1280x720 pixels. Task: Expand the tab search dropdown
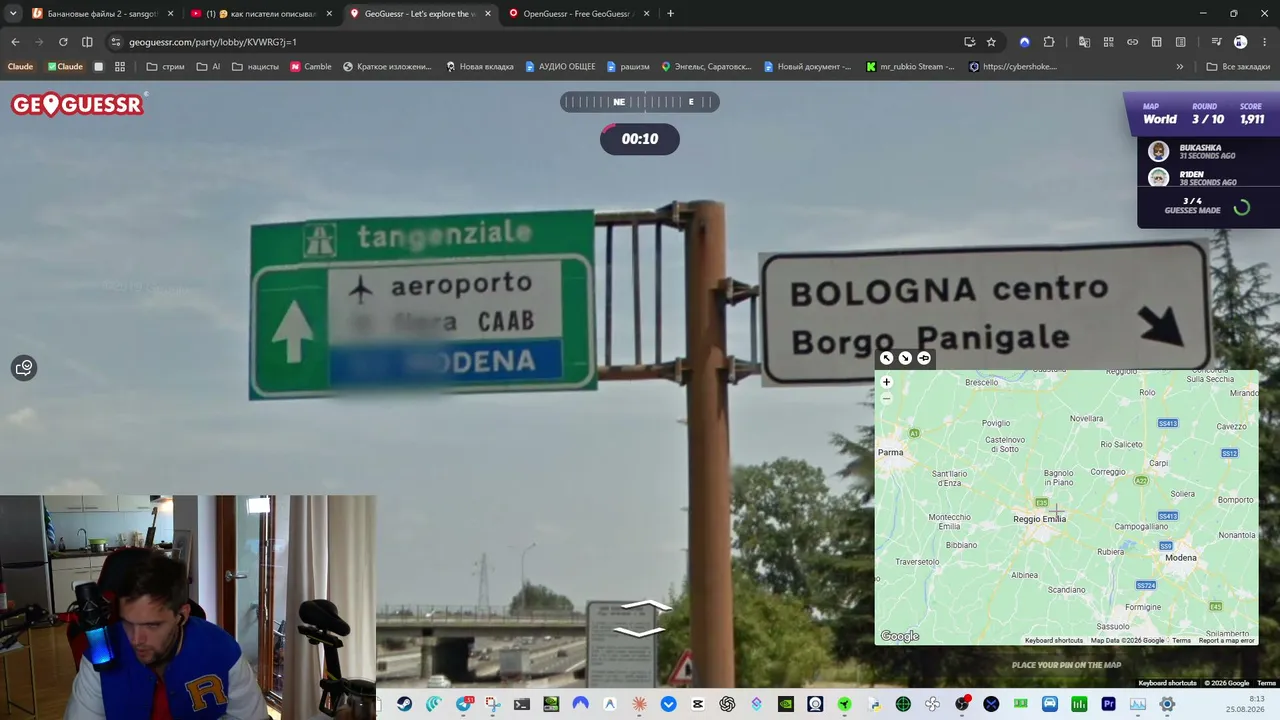[13, 14]
